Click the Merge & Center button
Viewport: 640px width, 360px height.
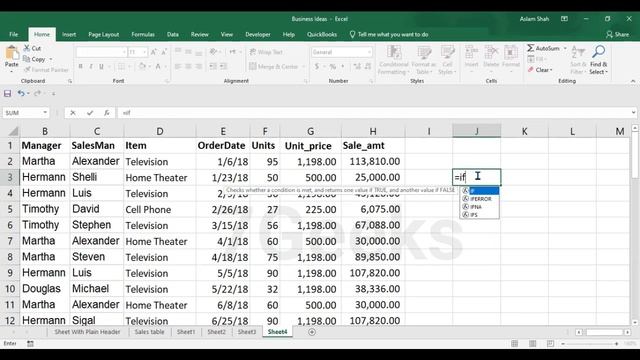coord(275,67)
